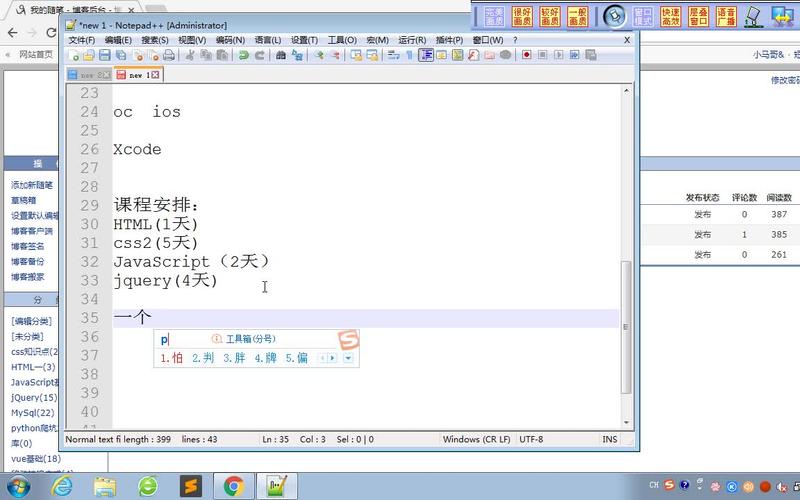
Task: Click the Cut scissors icon
Action: 190,55
